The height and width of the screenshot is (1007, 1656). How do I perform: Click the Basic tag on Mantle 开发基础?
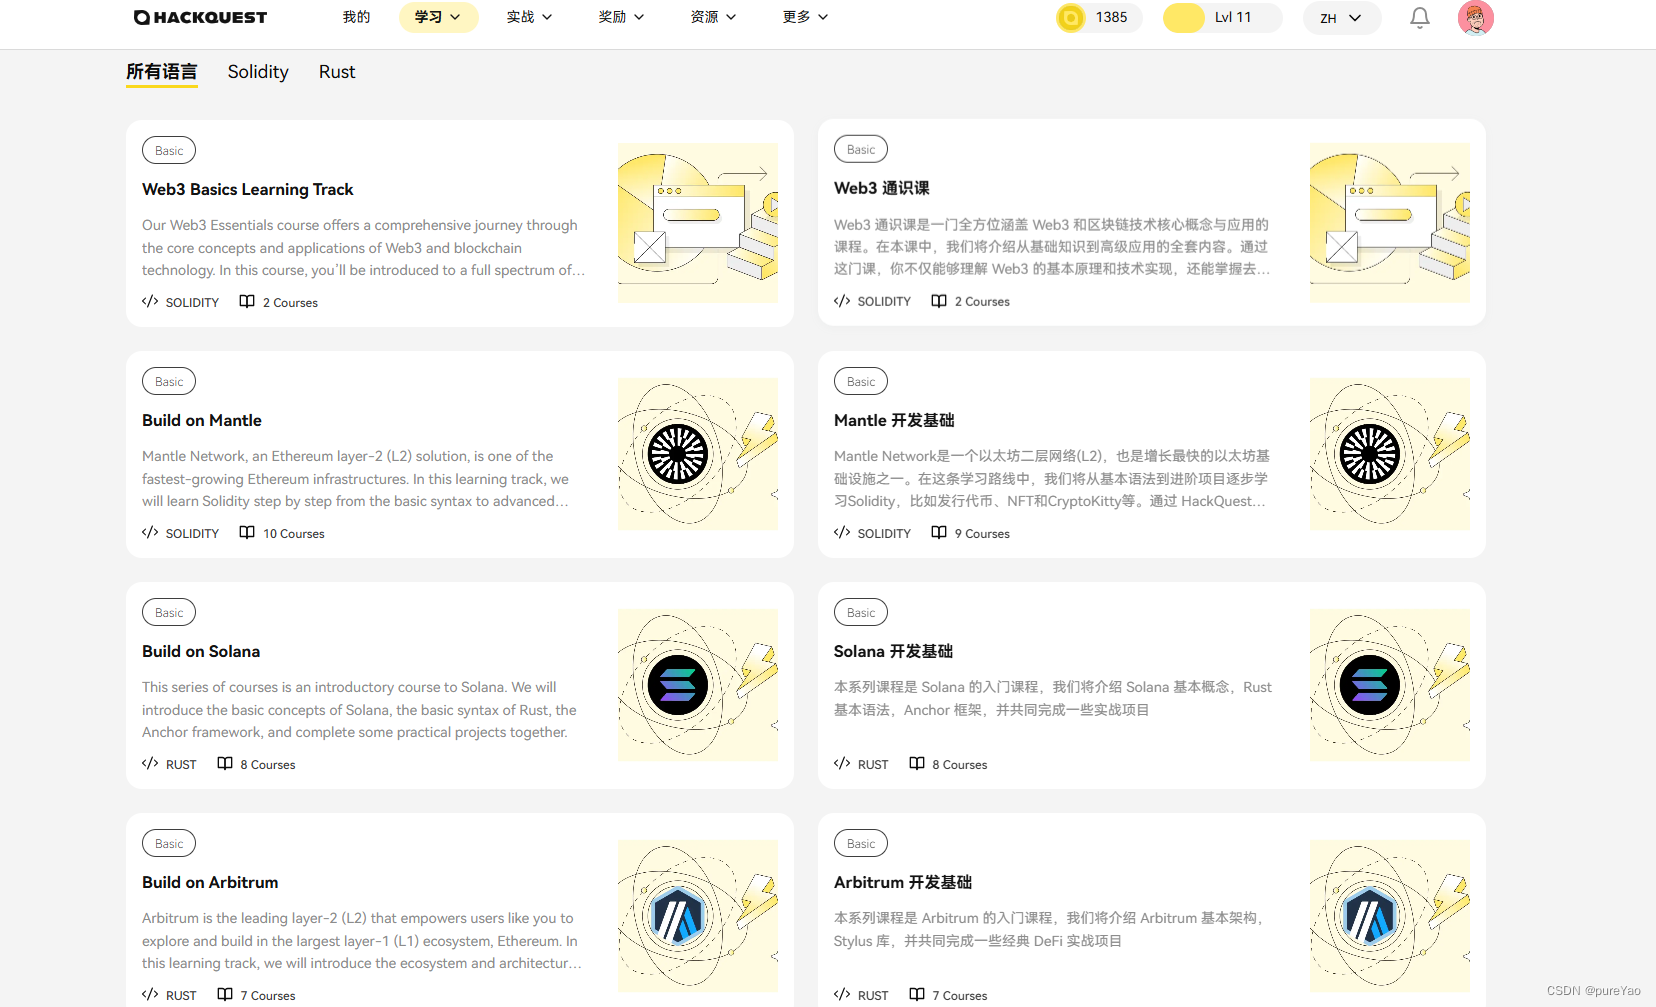point(861,381)
